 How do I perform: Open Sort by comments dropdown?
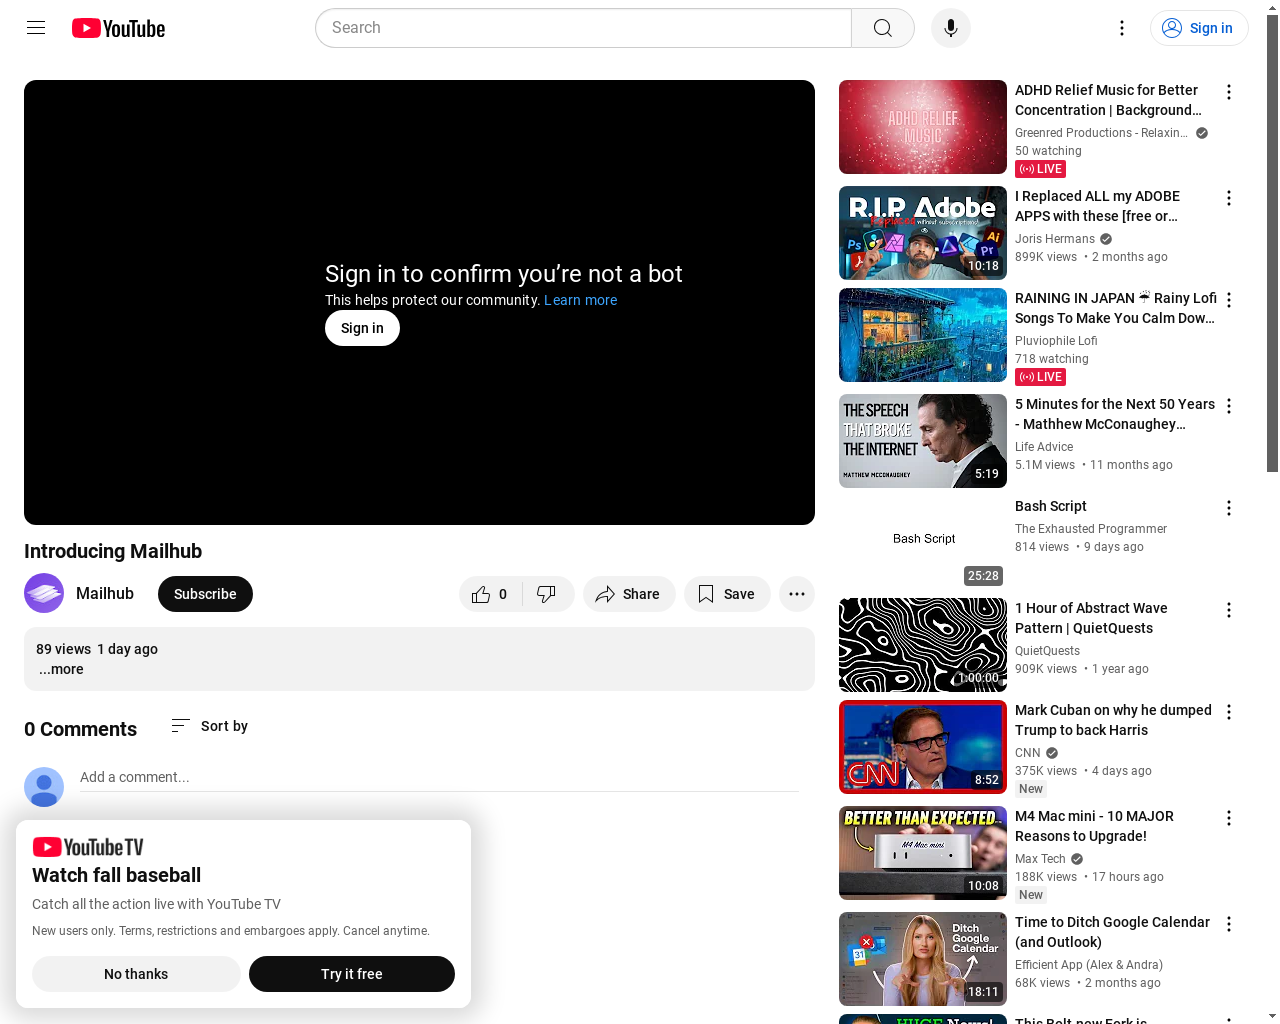209,726
